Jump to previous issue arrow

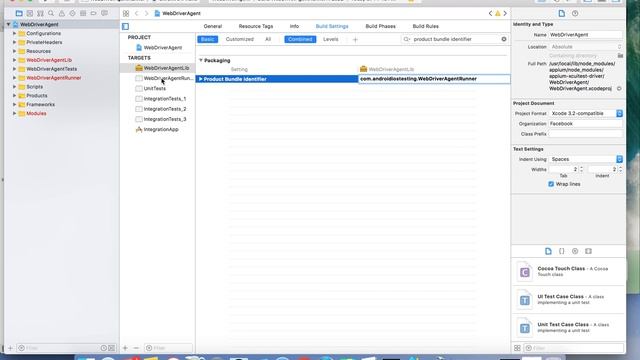491,13
